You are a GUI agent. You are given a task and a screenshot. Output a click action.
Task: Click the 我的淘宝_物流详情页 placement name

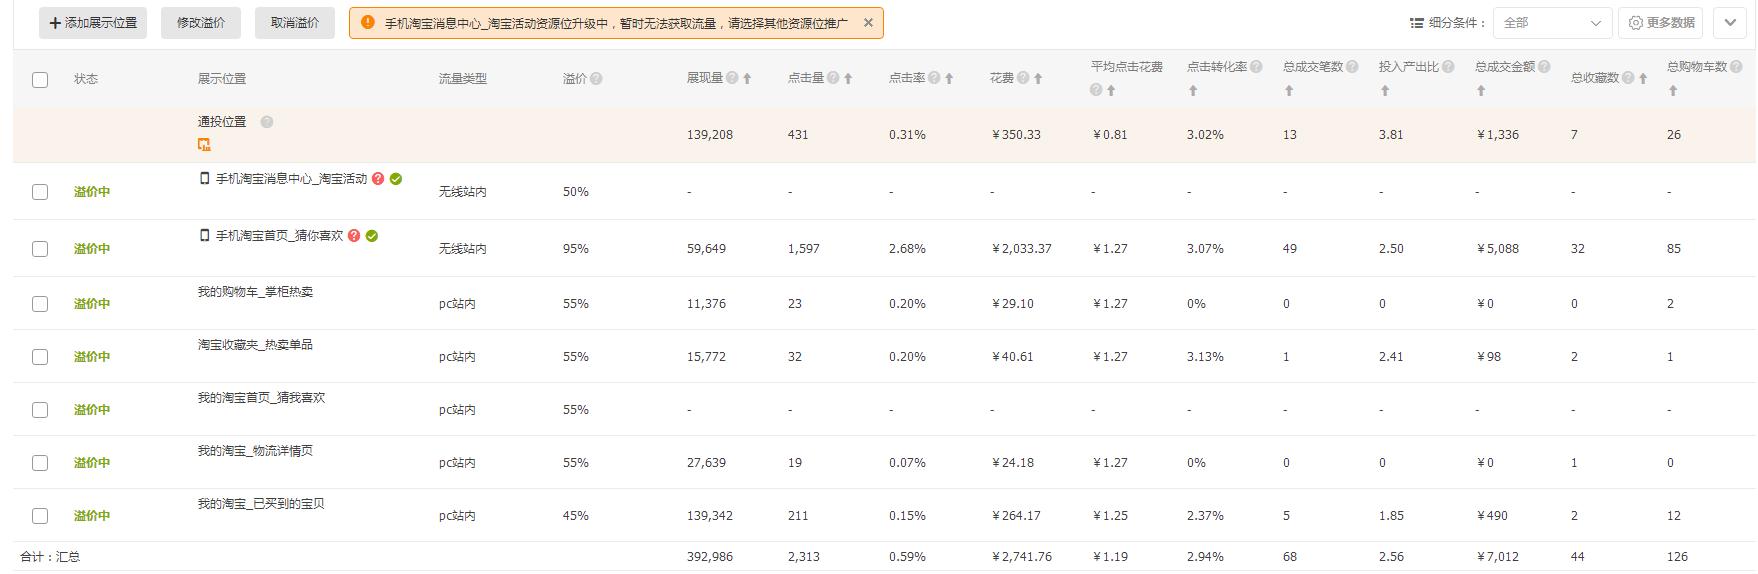pos(255,451)
